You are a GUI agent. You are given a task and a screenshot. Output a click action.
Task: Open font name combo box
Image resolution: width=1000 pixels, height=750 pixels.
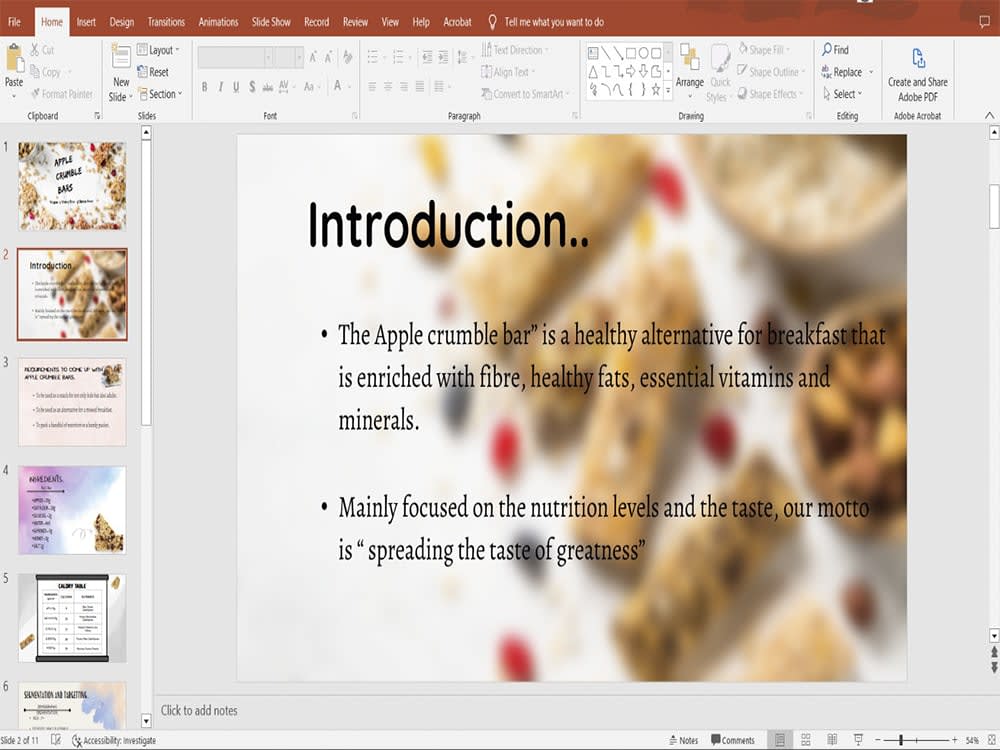(x=236, y=57)
